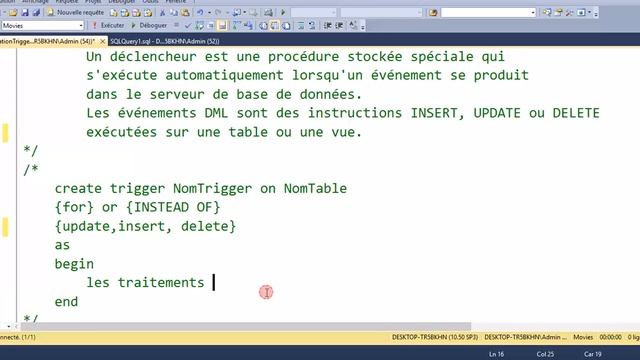Cut selection with the scissors icon

coord(162,13)
